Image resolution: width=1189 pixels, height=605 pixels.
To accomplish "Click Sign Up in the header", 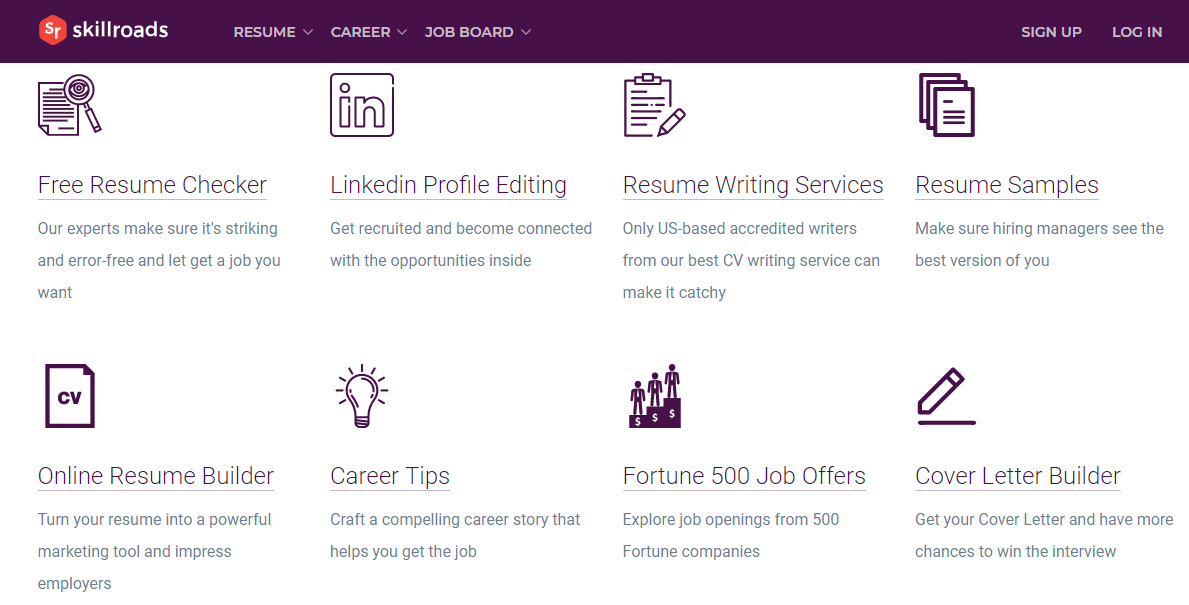I will point(1051,32).
